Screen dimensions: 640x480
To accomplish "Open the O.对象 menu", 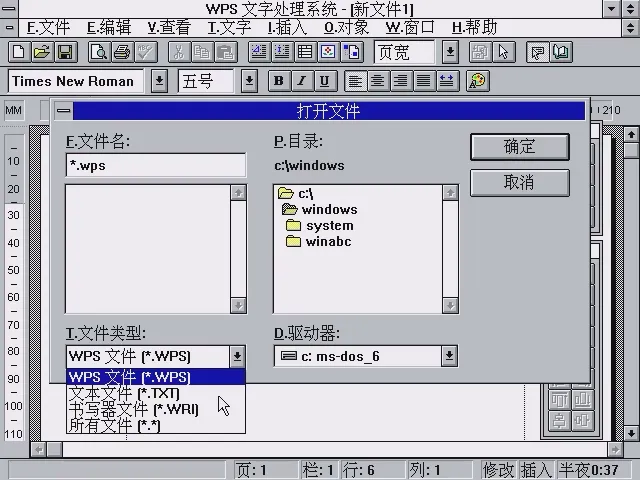I will click(x=347, y=28).
